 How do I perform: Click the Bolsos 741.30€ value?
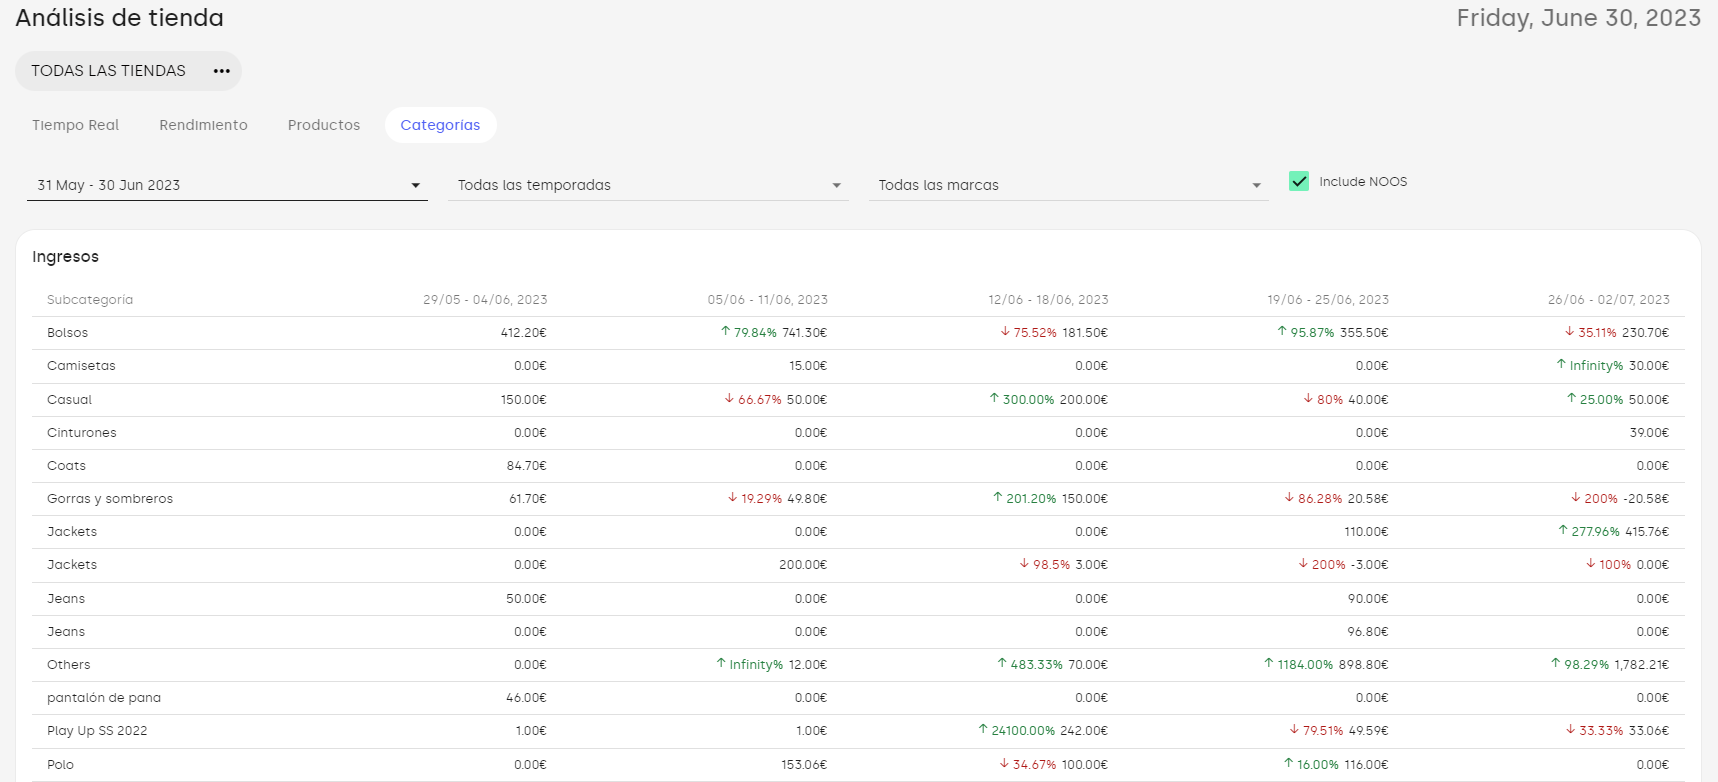[804, 333]
